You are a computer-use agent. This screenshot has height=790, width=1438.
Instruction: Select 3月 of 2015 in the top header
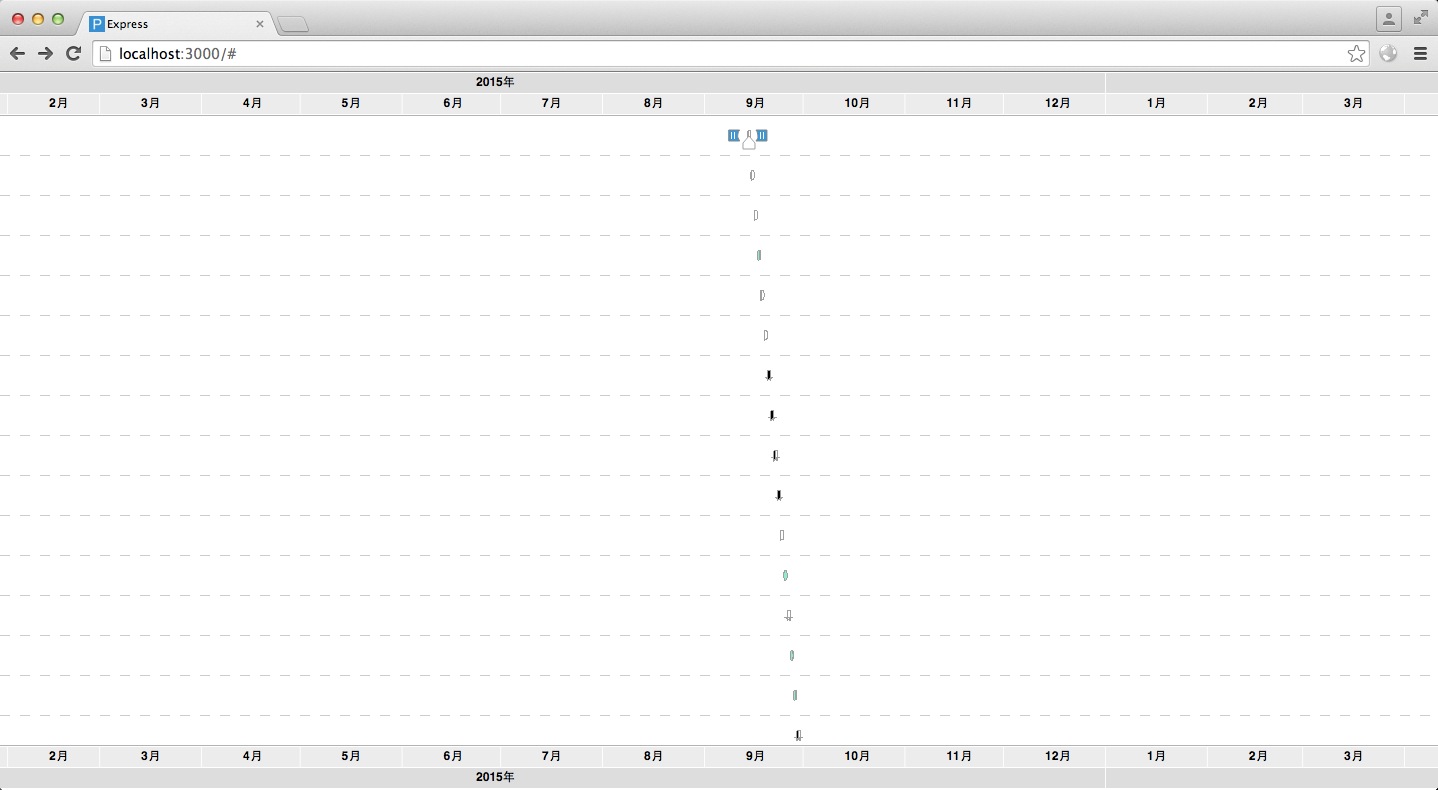(150, 103)
